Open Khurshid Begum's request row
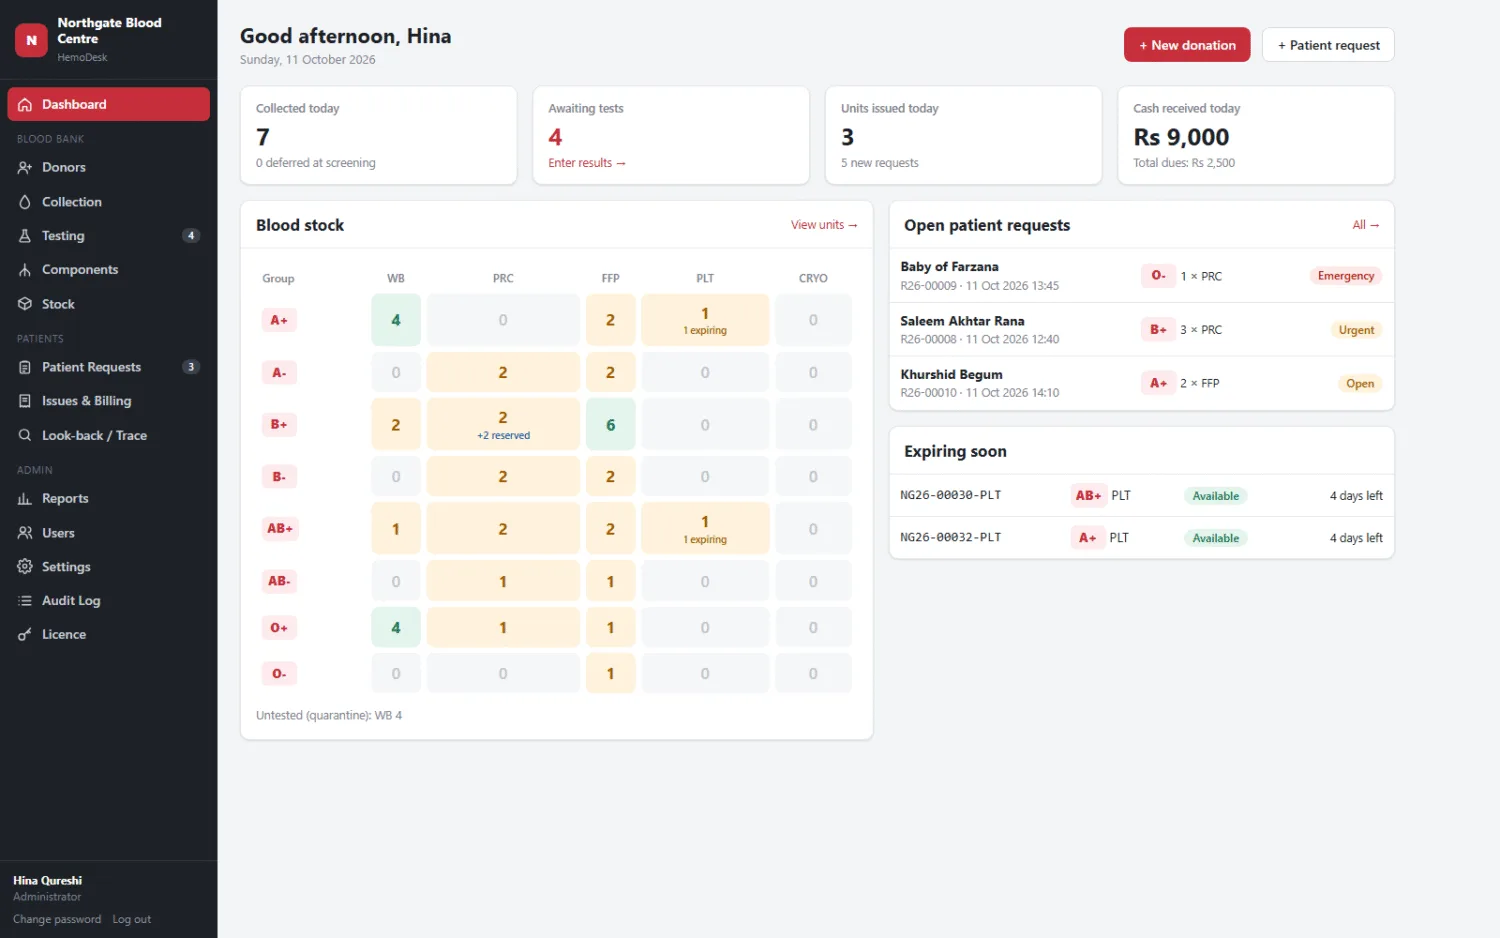1500x938 pixels. pos(1141,384)
